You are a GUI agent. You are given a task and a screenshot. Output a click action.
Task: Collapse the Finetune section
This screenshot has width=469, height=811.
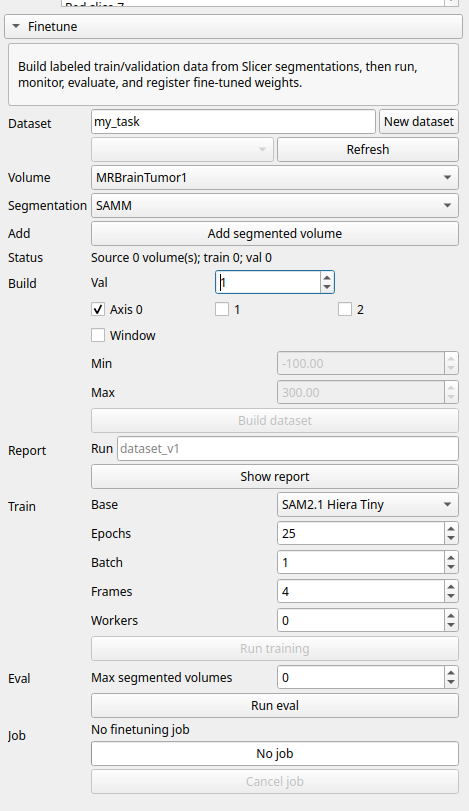(x=233, y=26)
